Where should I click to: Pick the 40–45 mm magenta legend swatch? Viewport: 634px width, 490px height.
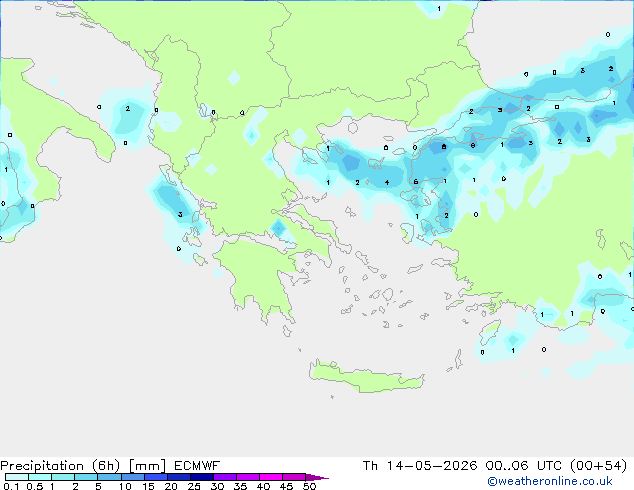pyautogui.click(x=271, y=477)
